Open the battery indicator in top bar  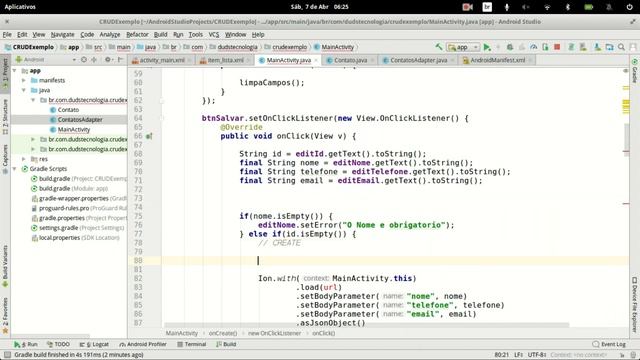589,7
